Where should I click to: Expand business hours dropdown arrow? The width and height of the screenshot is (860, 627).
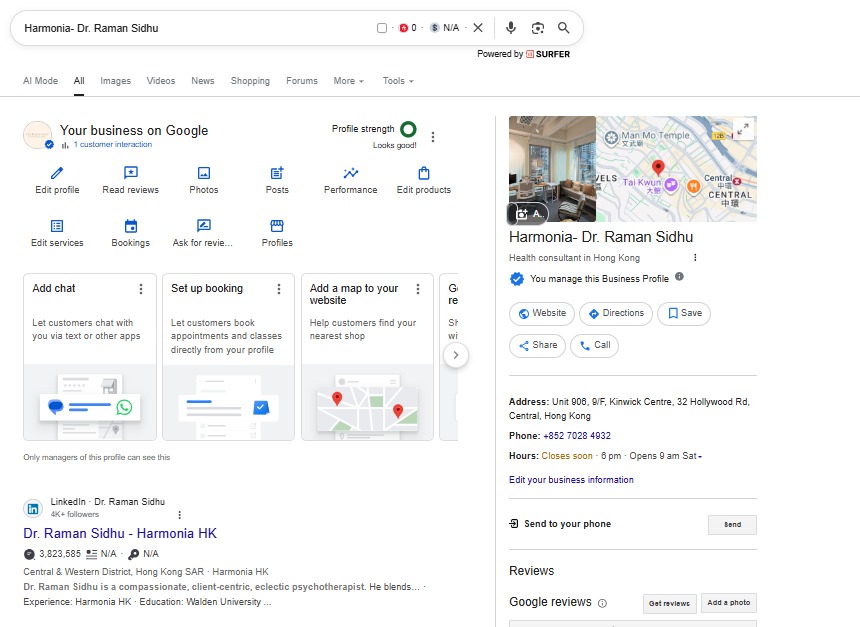700,456
